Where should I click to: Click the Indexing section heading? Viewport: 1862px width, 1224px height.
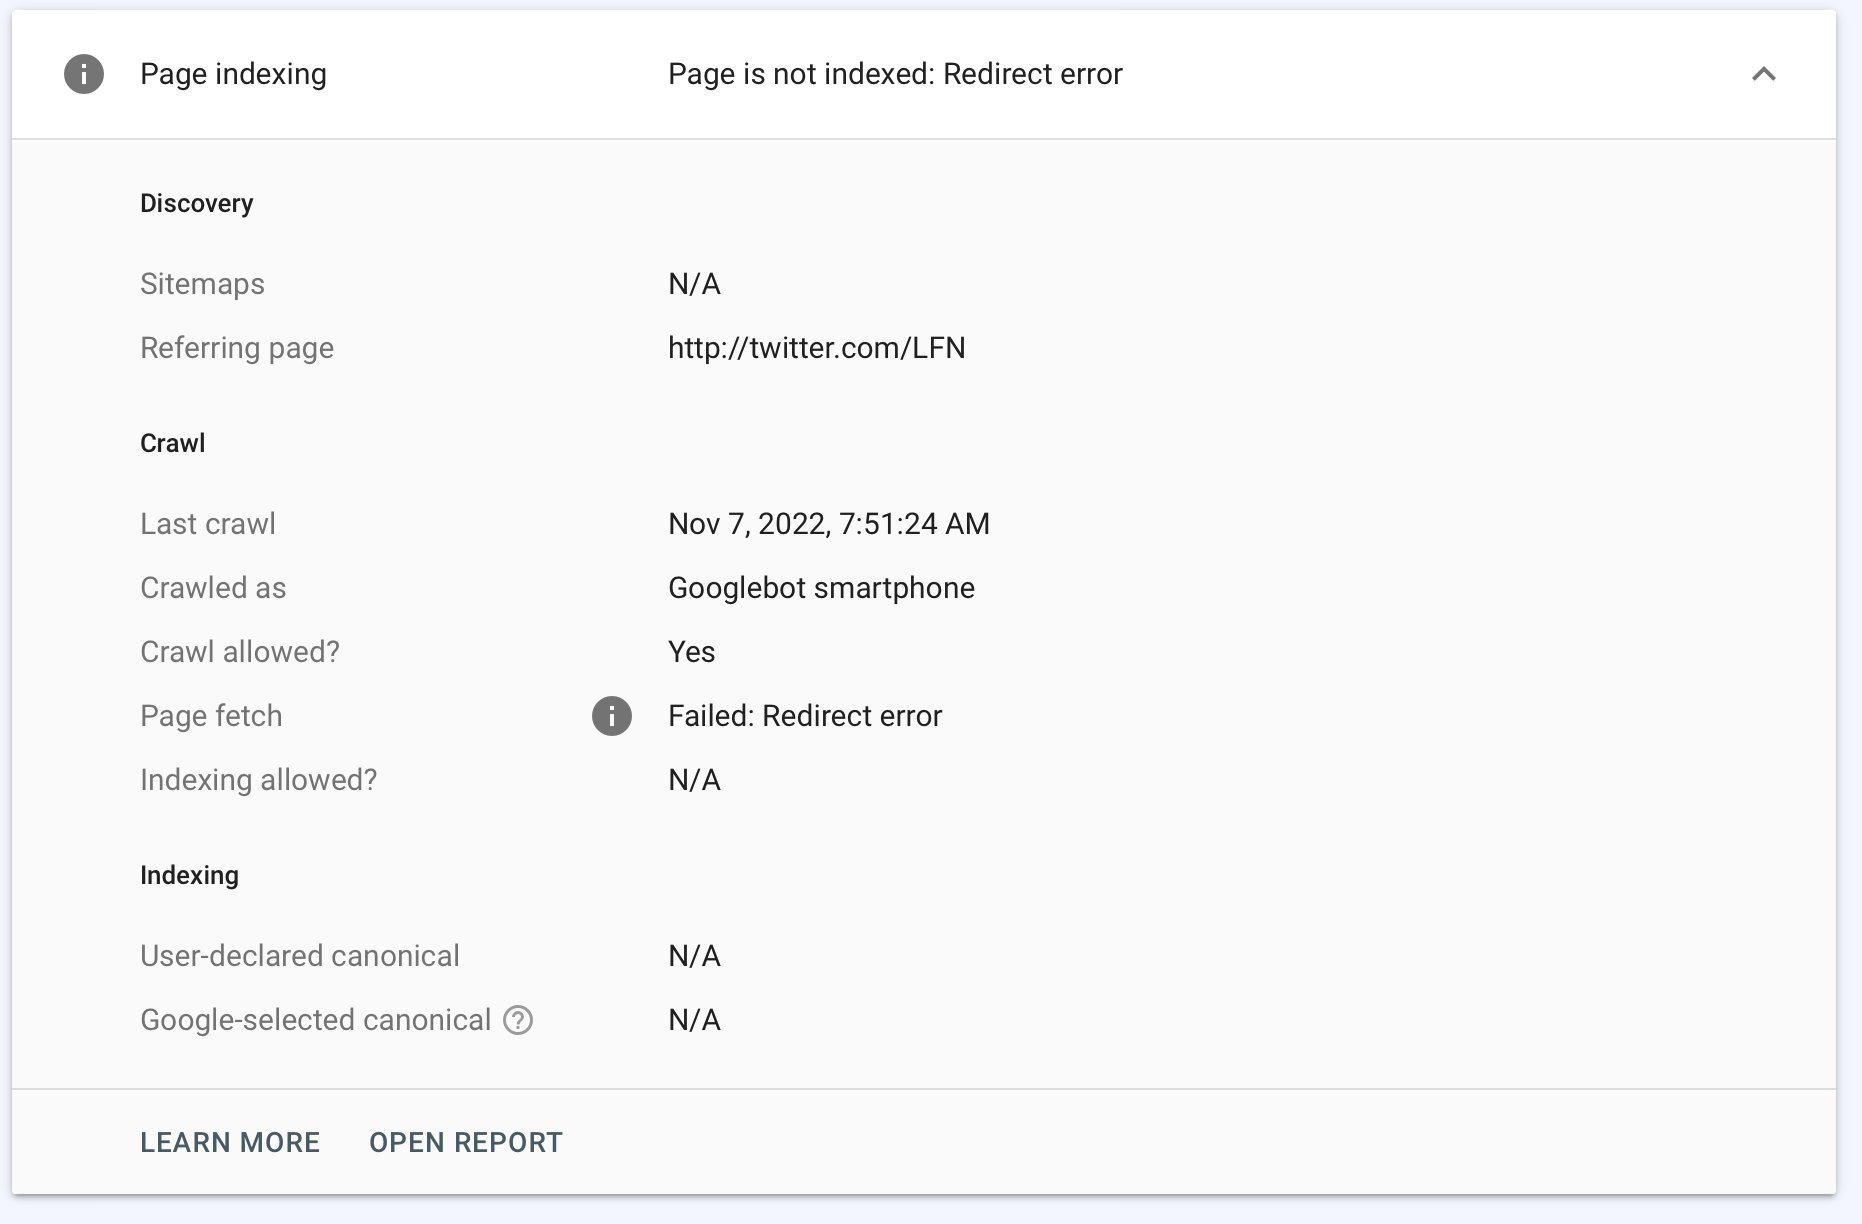pyautogui.click(x=189, y=875)
